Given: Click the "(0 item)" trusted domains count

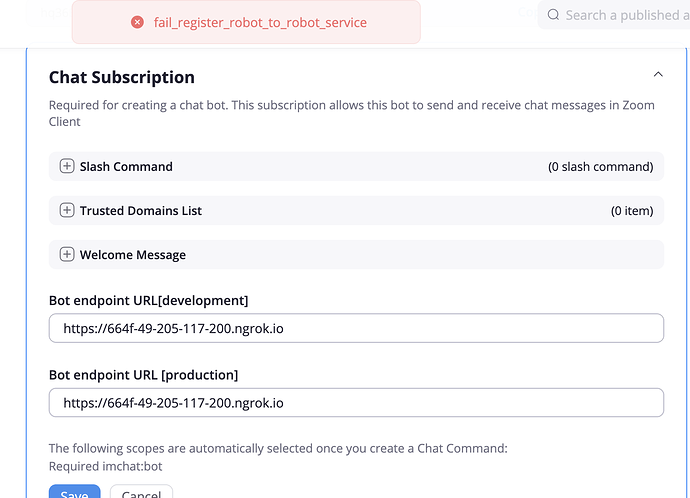Looking at the screenshot, I should click(x=631, y=210).
